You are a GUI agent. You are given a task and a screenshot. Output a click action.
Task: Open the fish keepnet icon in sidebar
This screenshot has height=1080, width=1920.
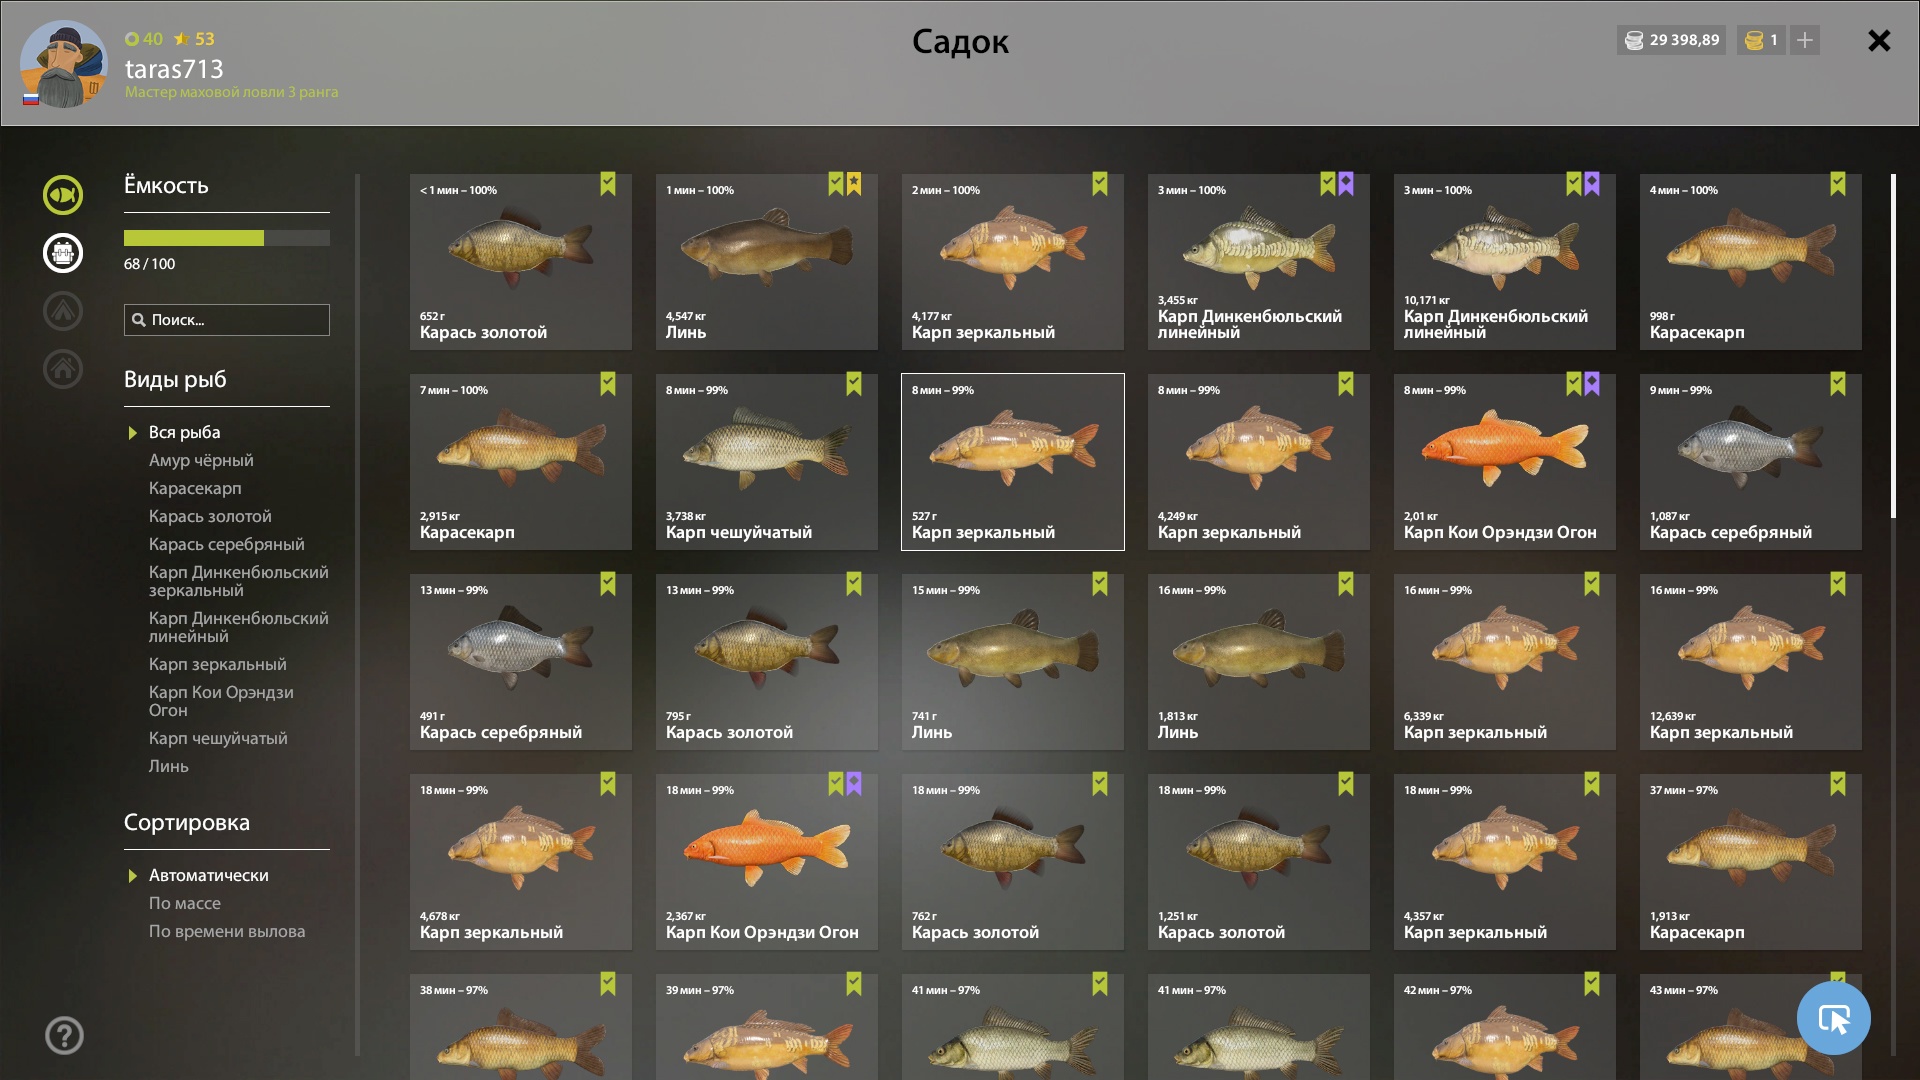coord(63,195)
